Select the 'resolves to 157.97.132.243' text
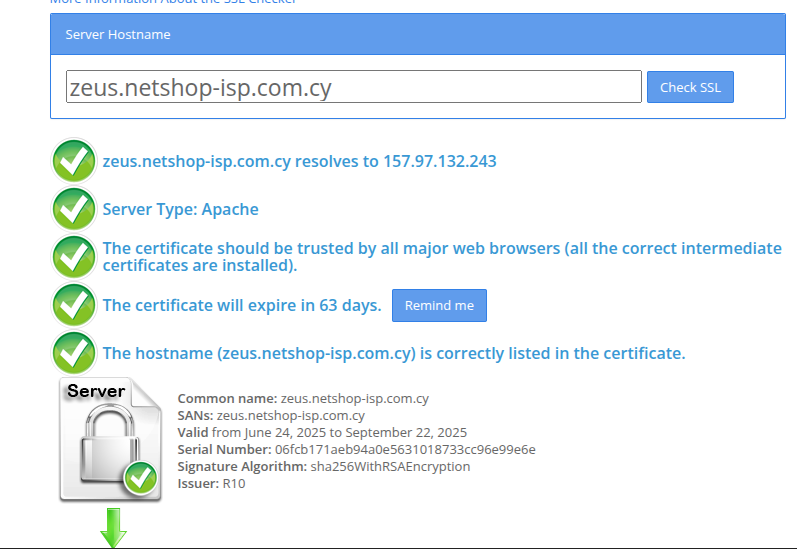Image resolution: width=797 pixels, height=549 pixels. [x=395, y=161]
